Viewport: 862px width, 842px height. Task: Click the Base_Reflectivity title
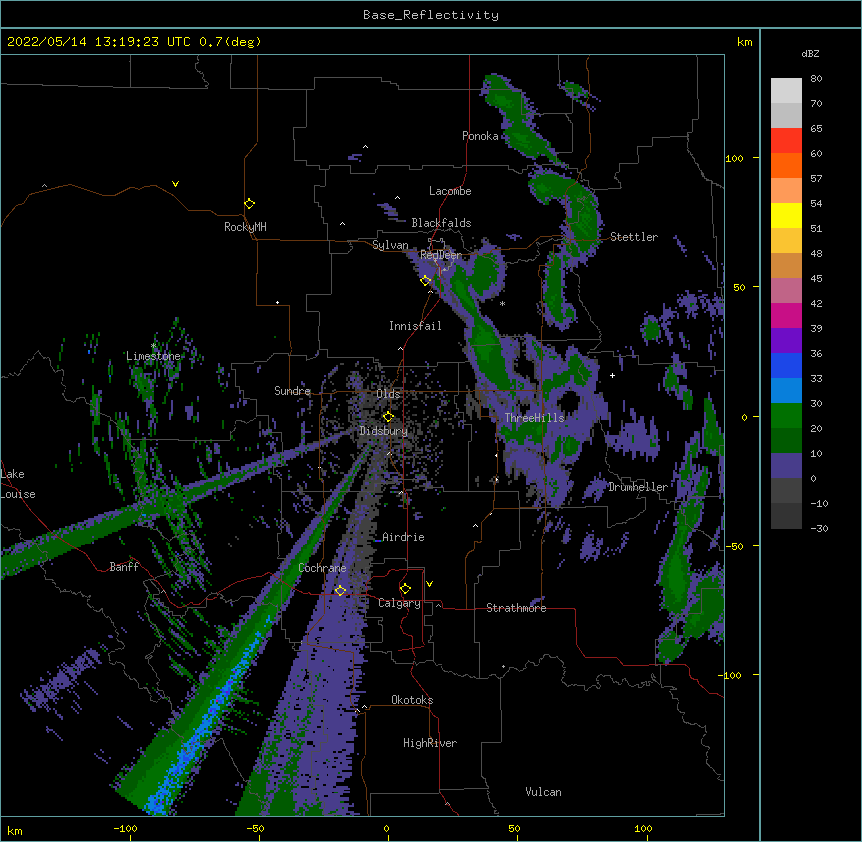(431, 15)
